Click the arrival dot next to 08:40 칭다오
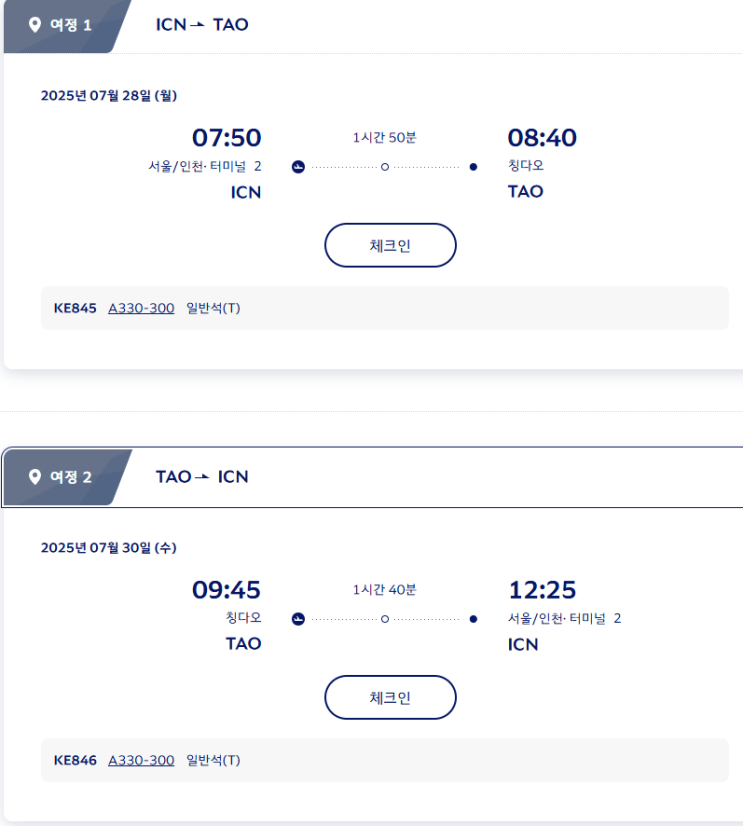 [473, 167]
